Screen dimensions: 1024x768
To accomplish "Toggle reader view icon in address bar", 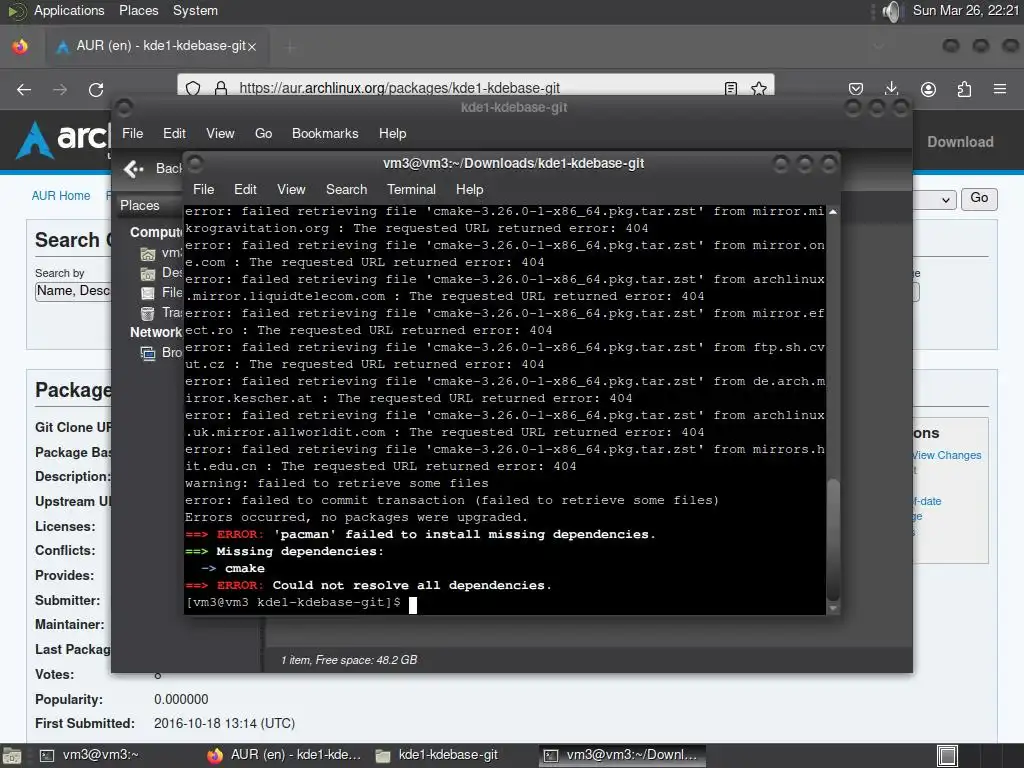I will coord(731,88).
